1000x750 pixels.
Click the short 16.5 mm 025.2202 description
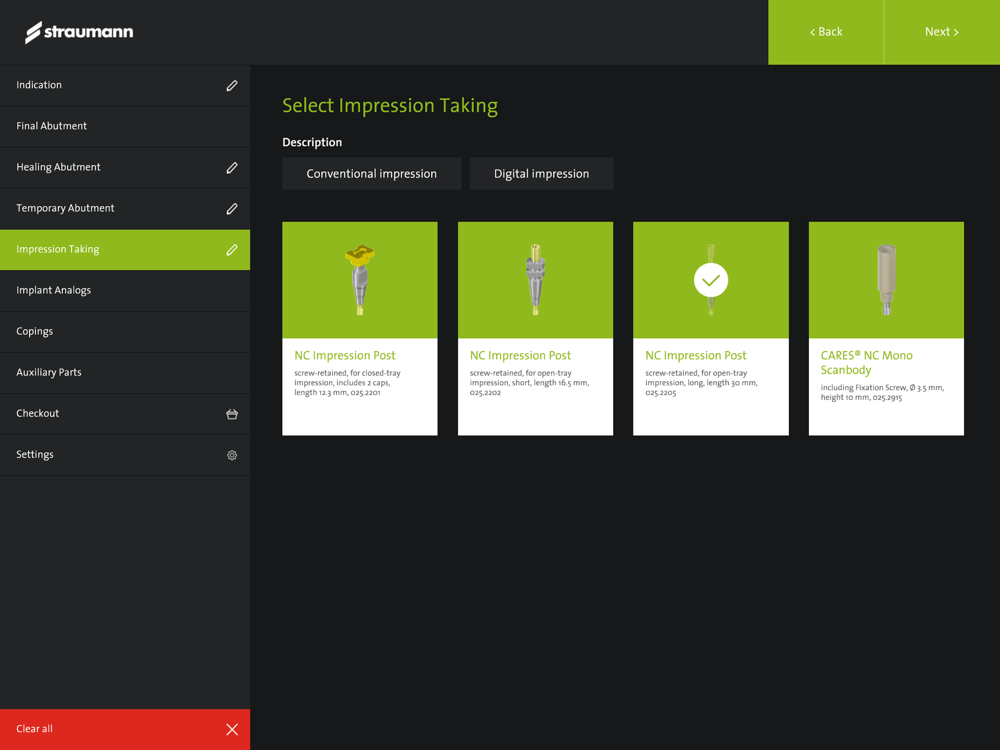point(529,383)
